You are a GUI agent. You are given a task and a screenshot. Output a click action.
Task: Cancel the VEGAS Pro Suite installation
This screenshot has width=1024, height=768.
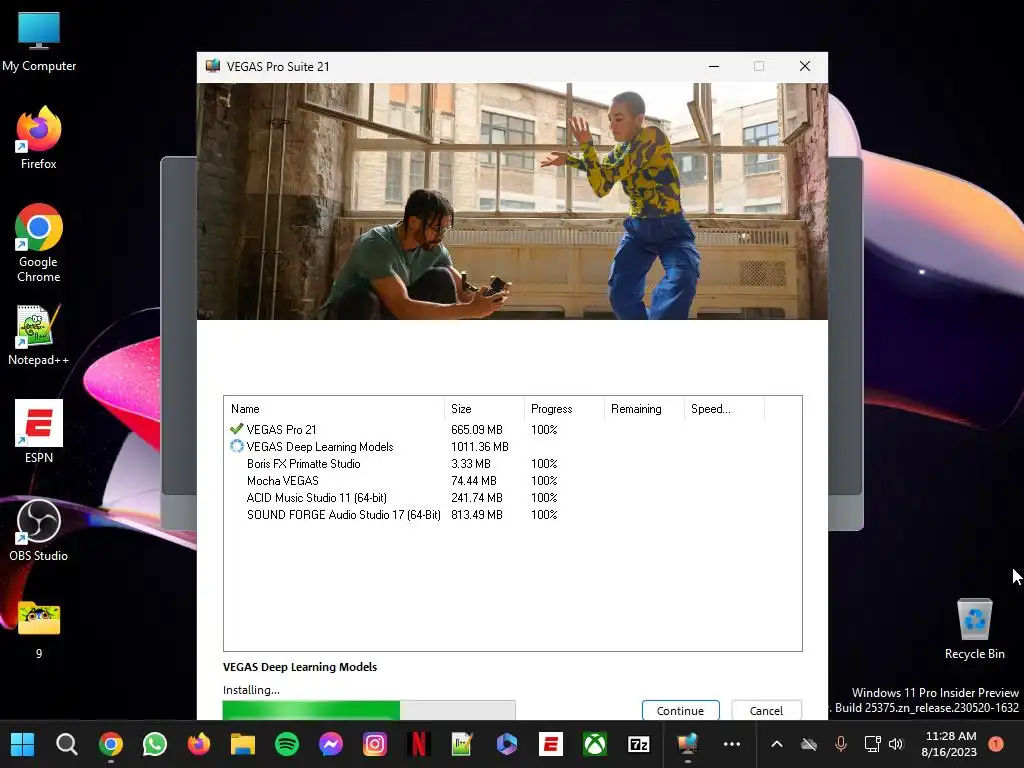[x=766, y=711]
